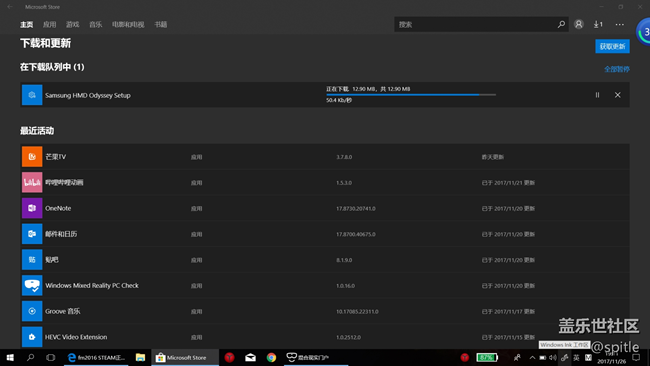Open the pink bilibili app icon

(x=32, y=182)
